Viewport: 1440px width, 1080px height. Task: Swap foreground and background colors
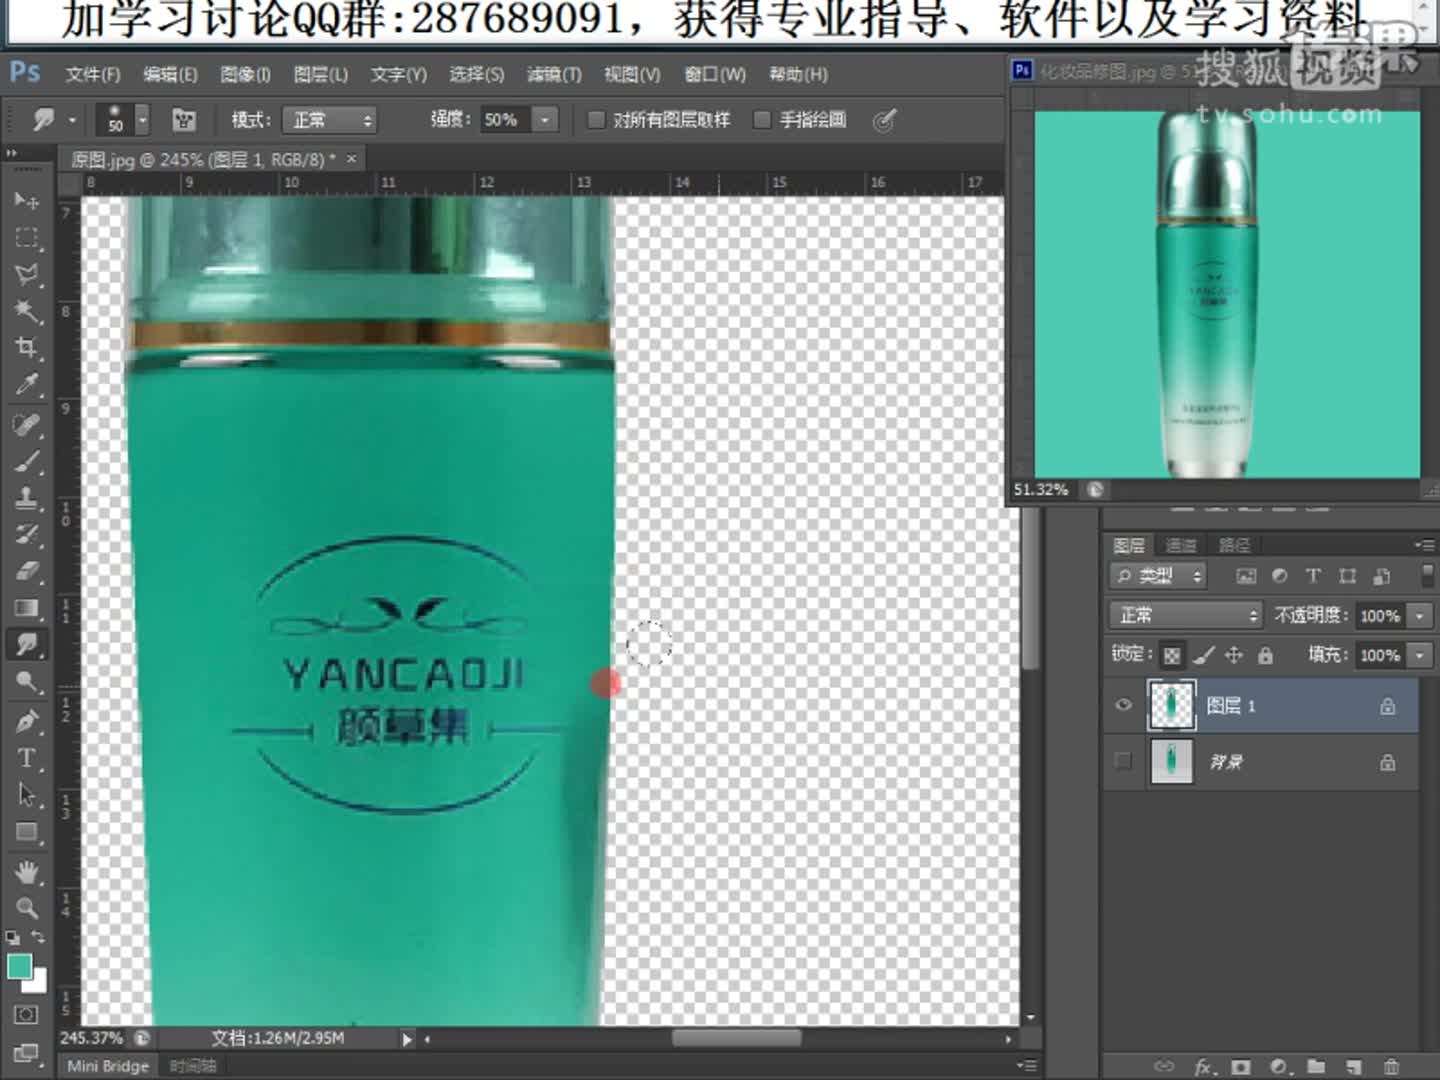pyautogui.click(x=38, y=937)
